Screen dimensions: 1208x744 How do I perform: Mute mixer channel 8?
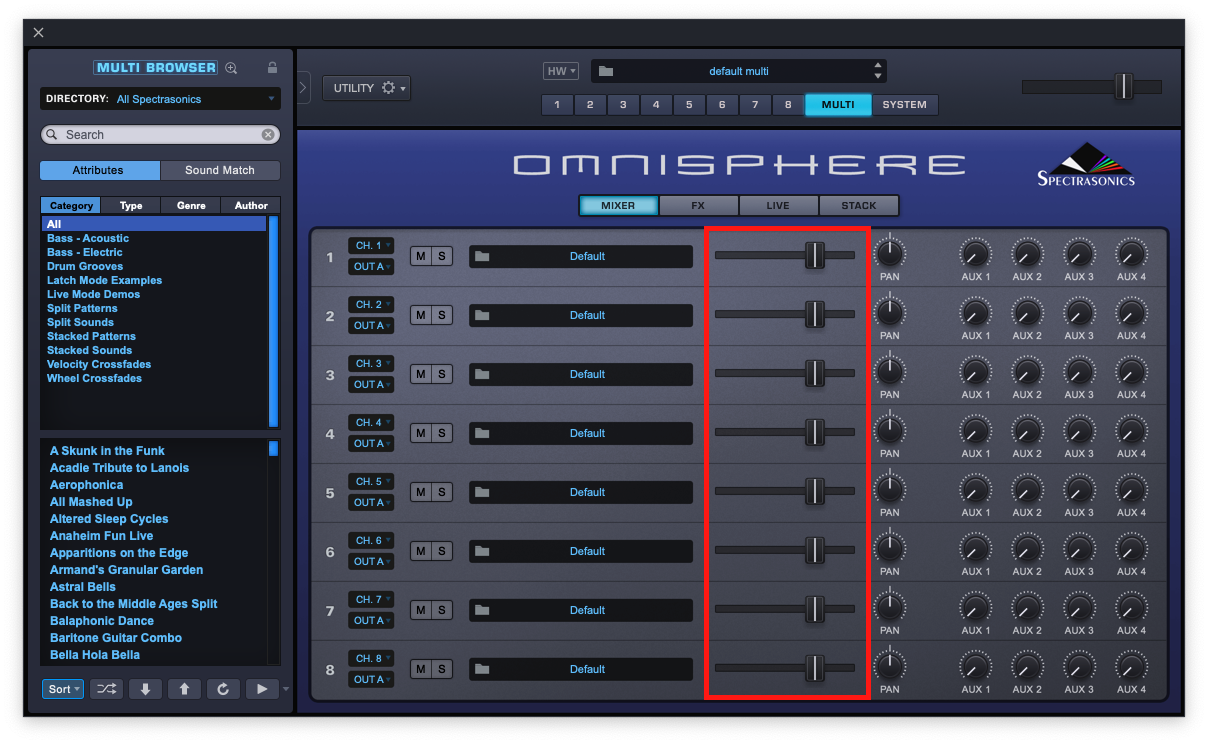(x=421, y=669)
